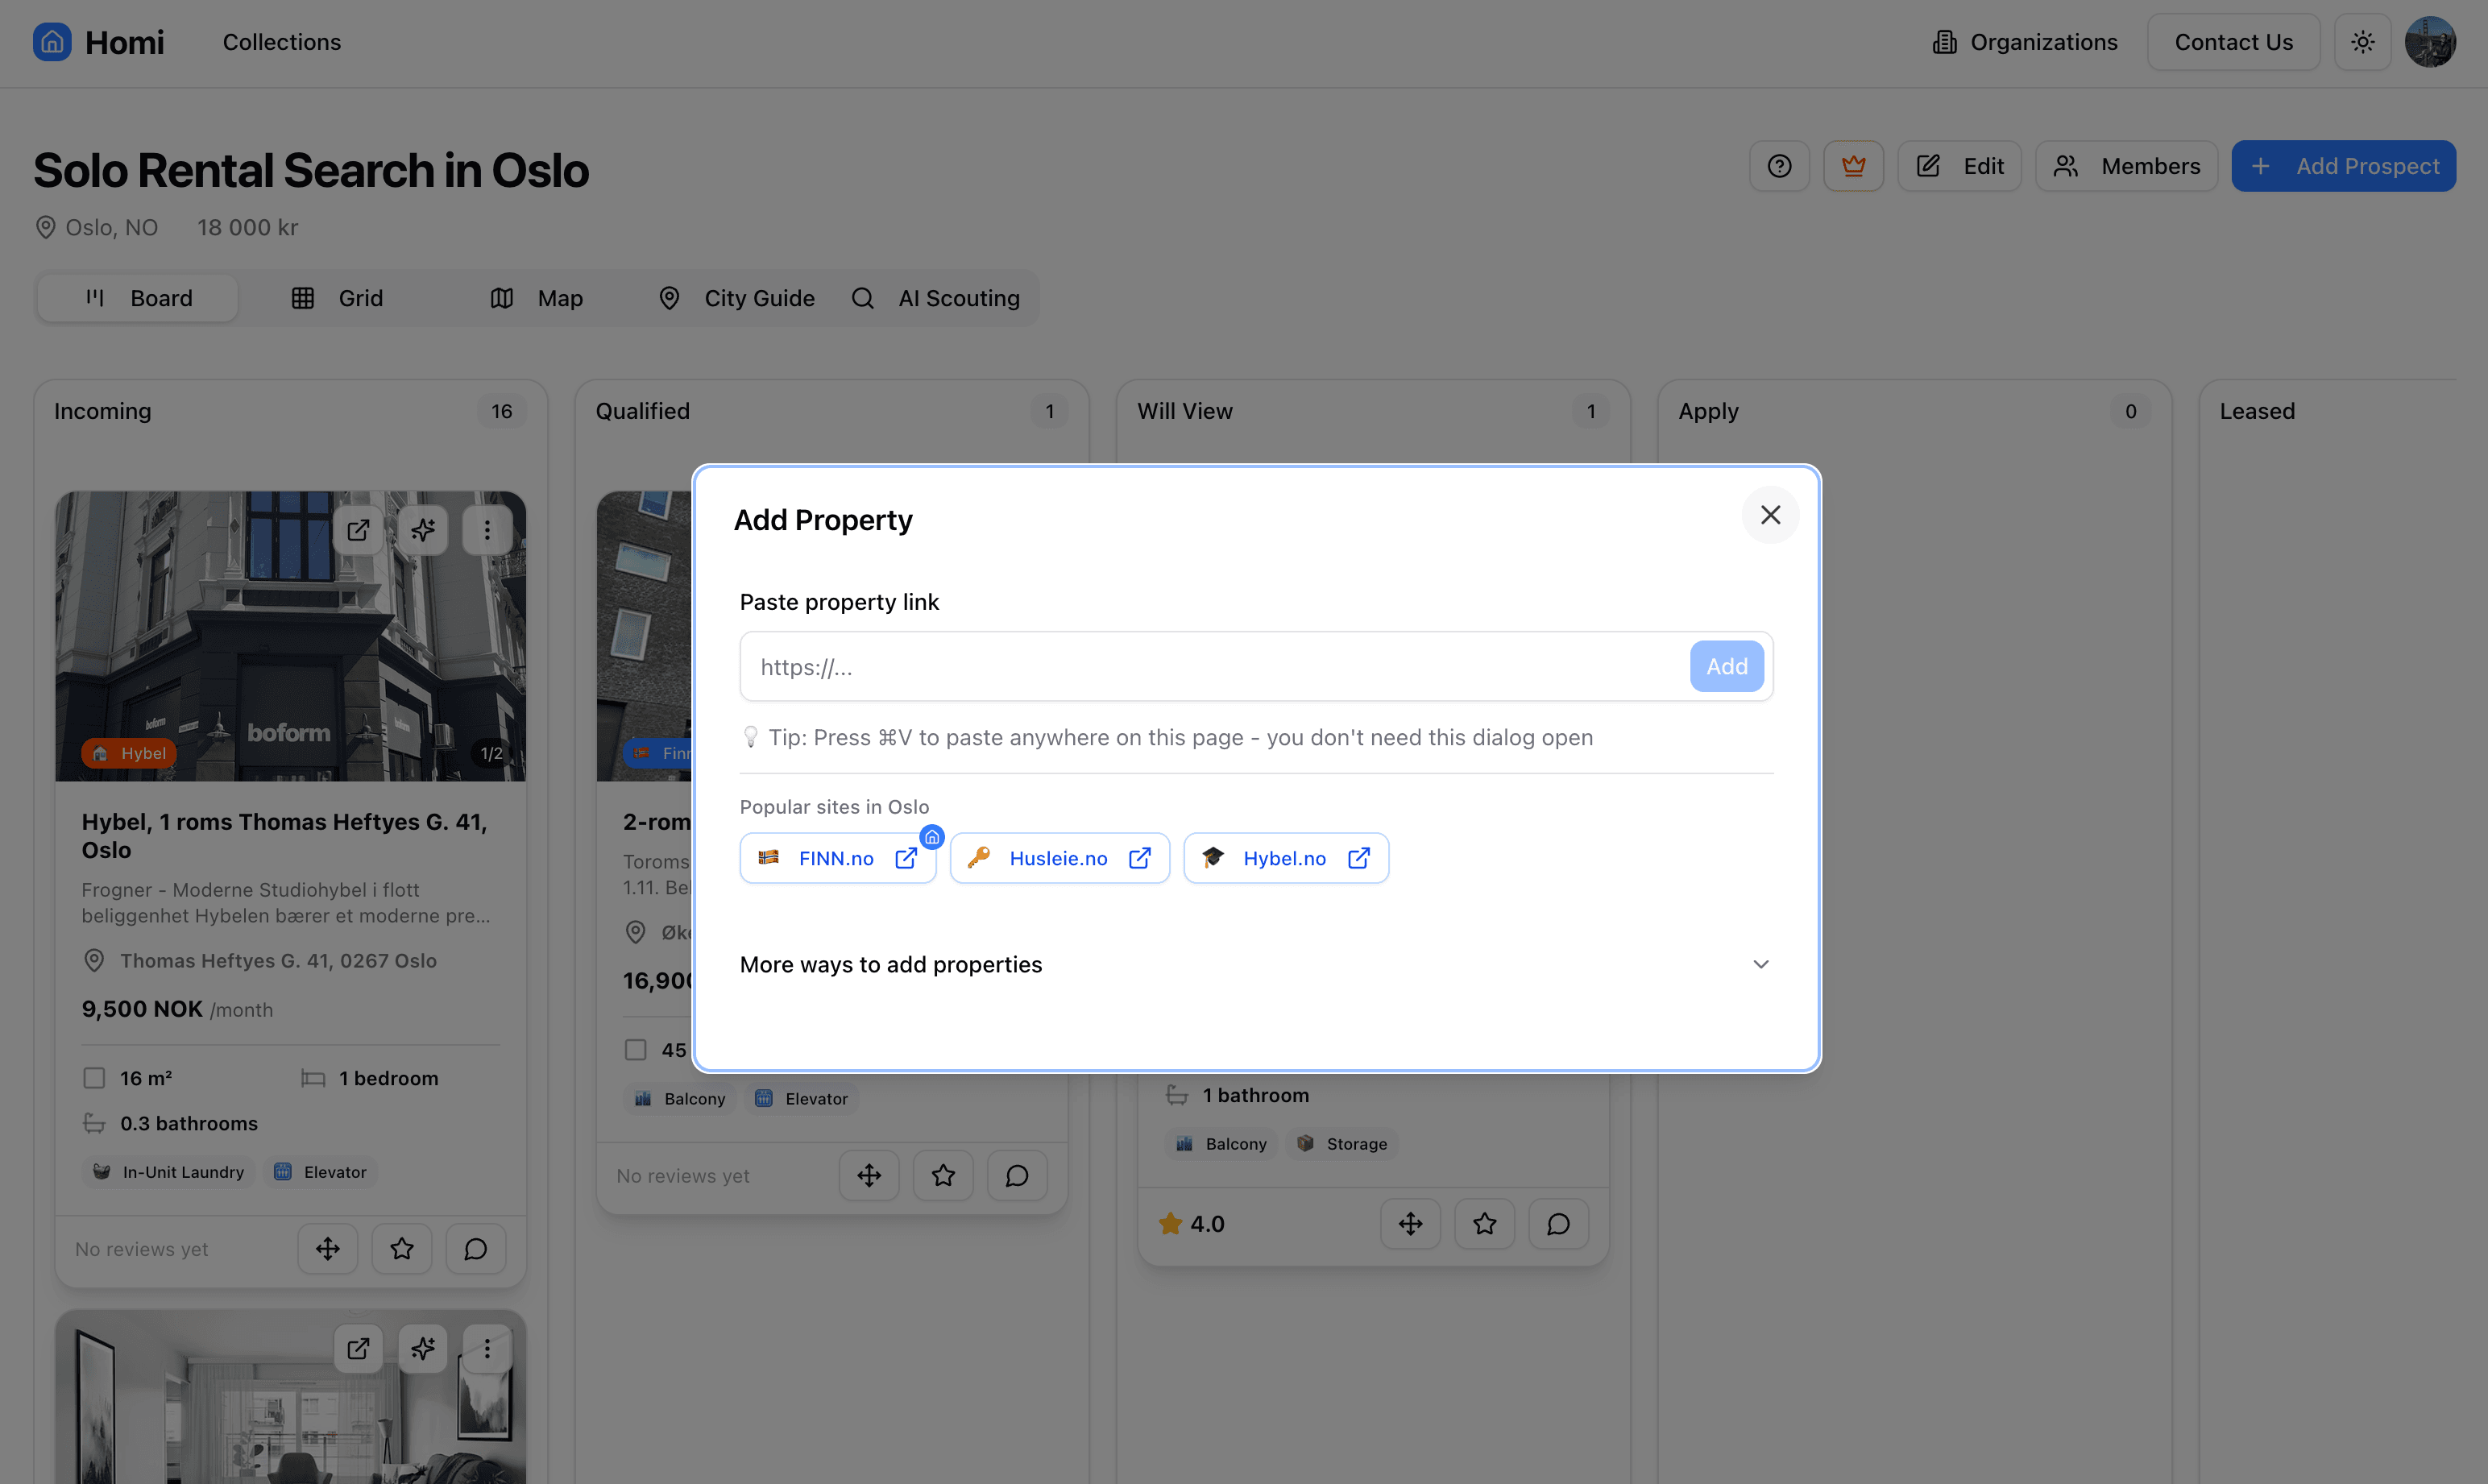Click the Homi home logo
Screen dimensions: 2488x1484
pos(52,42)
